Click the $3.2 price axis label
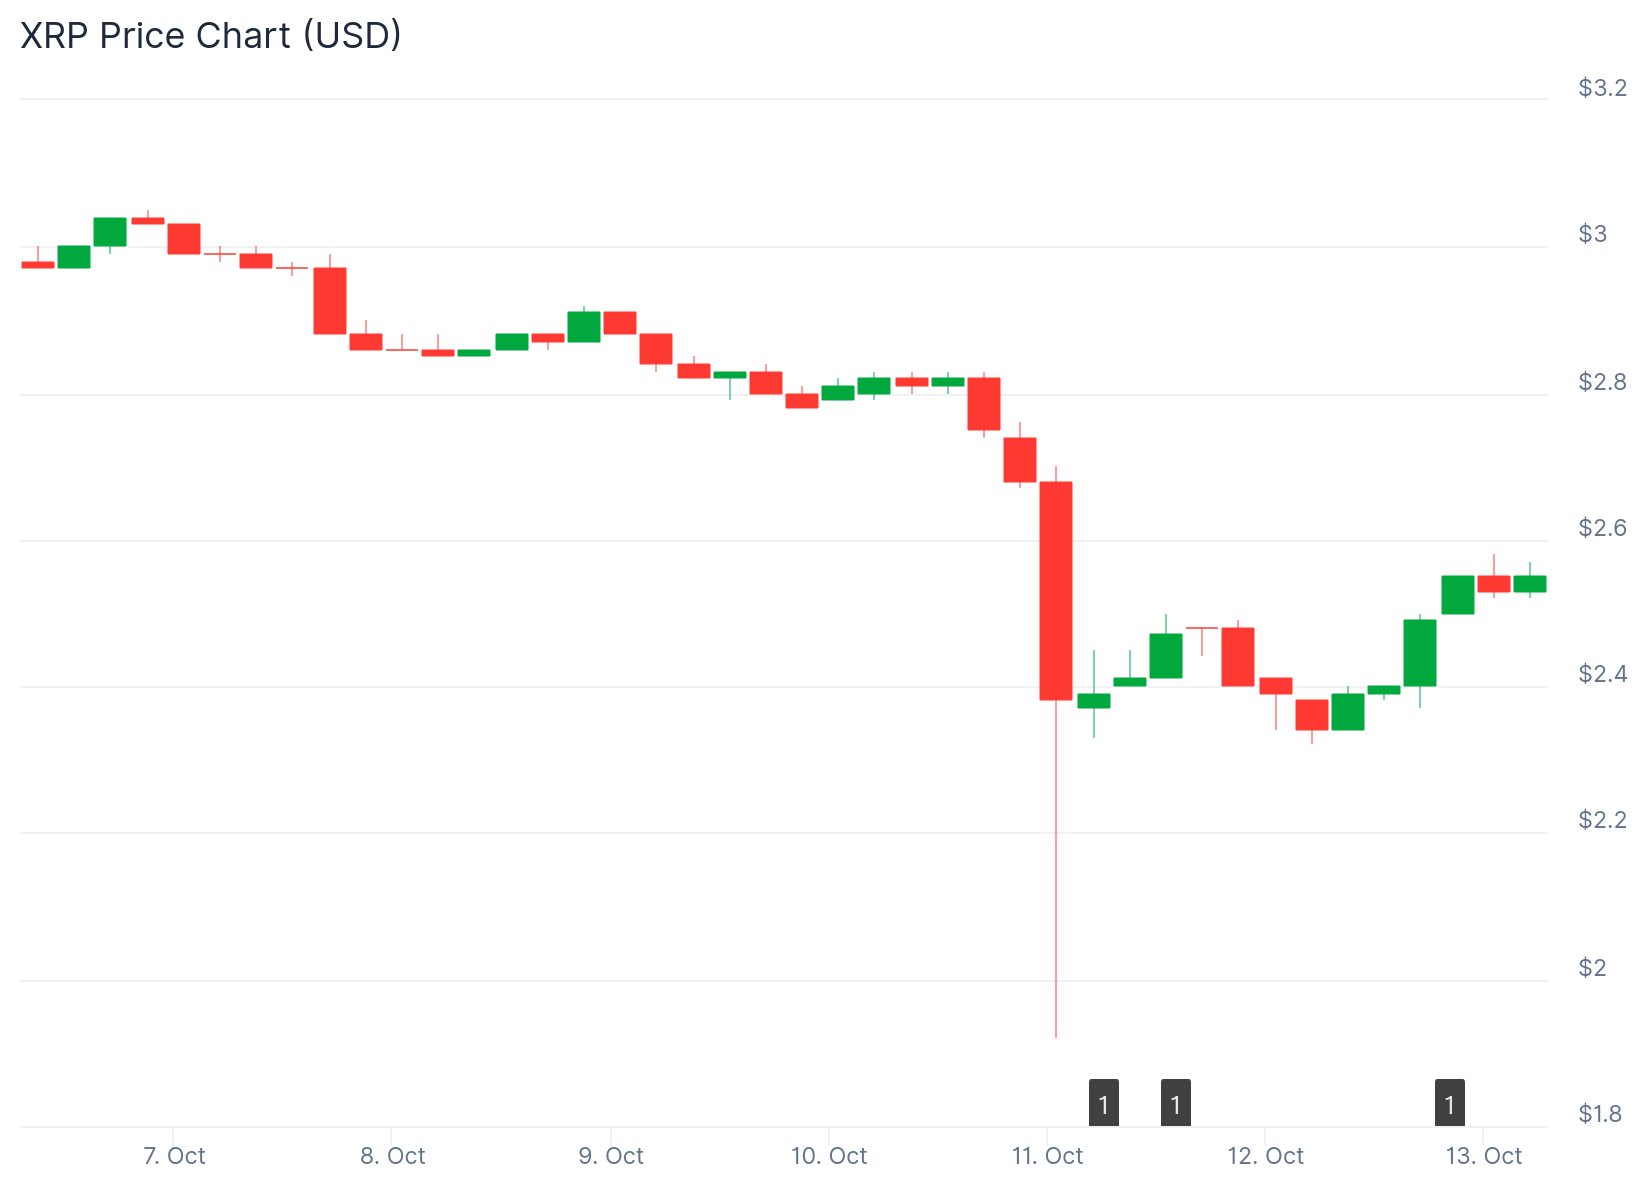Image resolution: width=1644 pixels, height=1200 pixels. [x=1602, y=88]
